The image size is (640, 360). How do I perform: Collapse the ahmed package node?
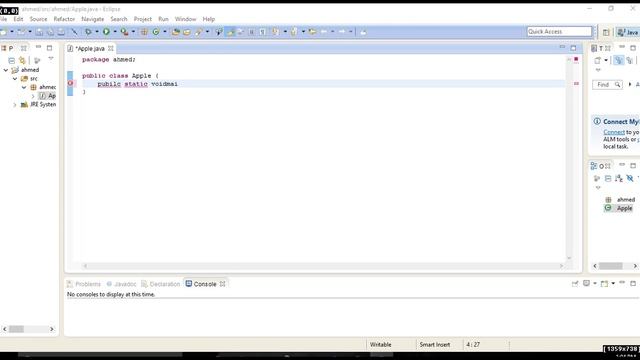(x=24, y=87)
